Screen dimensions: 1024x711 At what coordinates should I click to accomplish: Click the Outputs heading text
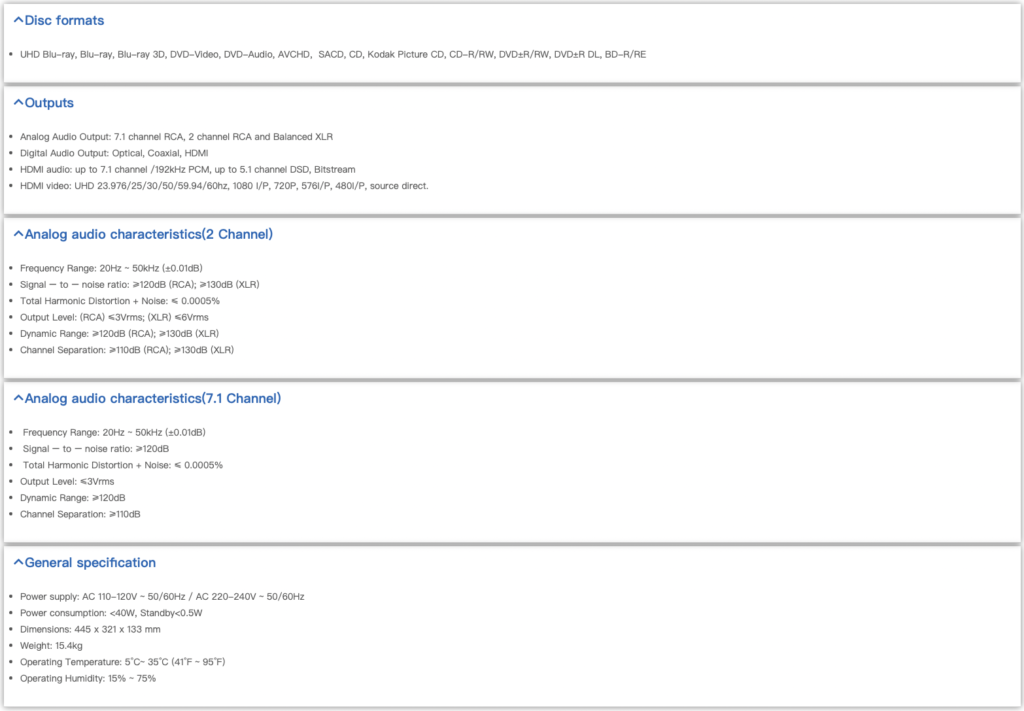tap(49, 102)
